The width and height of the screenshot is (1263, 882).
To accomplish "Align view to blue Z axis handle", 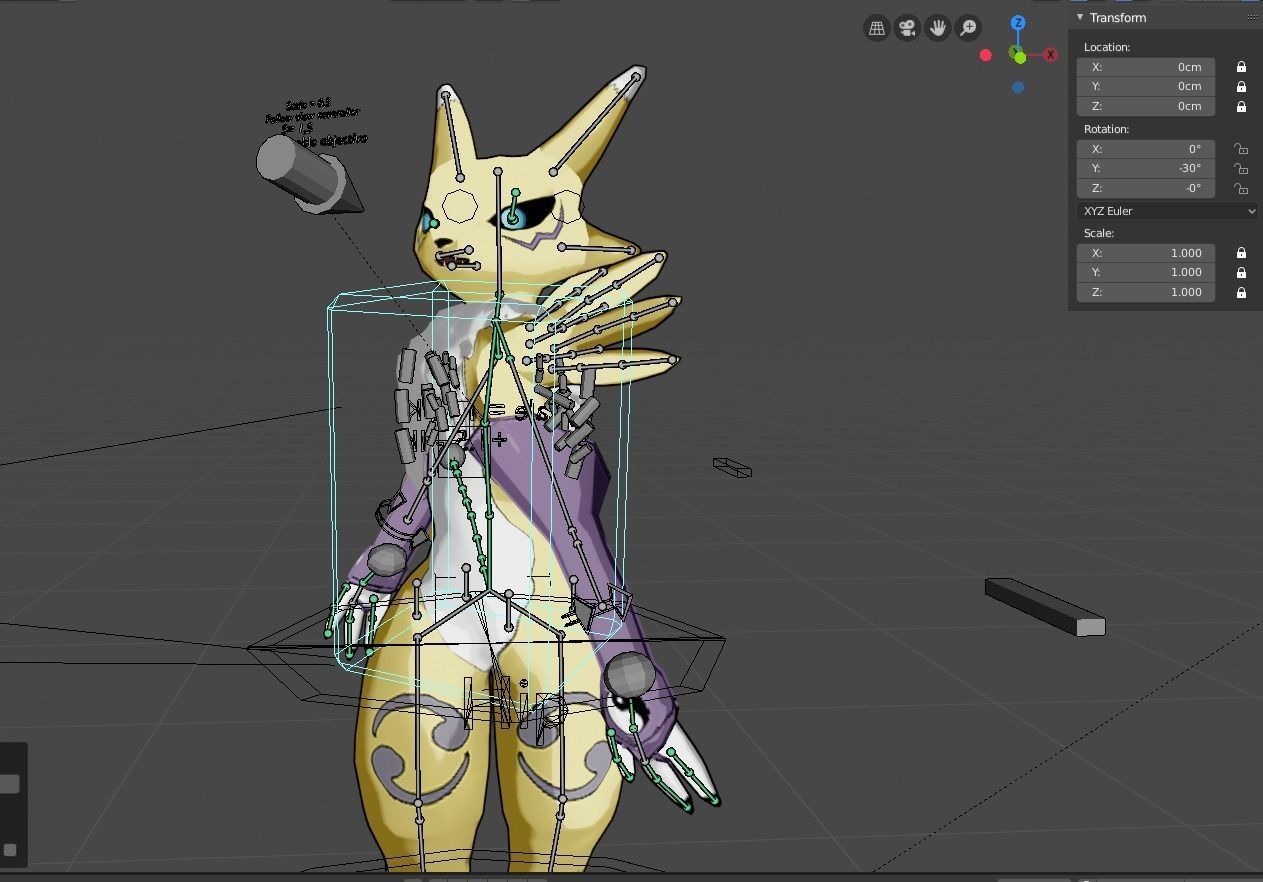I will tap(1018, 22).
